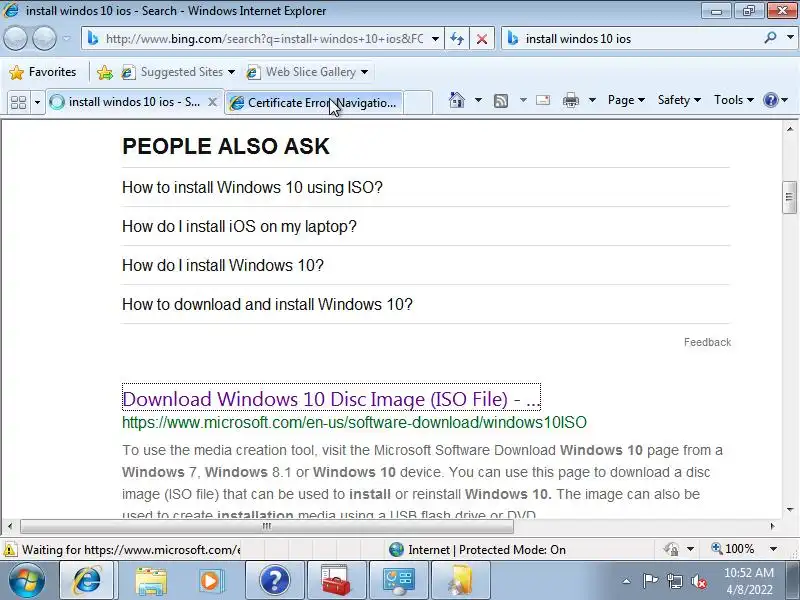Open a new blank tab

pyautogui.click(x=418, y=103)
